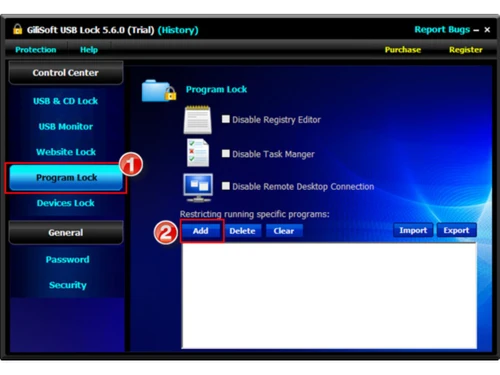Add a program to restrict
The height and width of the screenshot is (375, 500).
201,231
